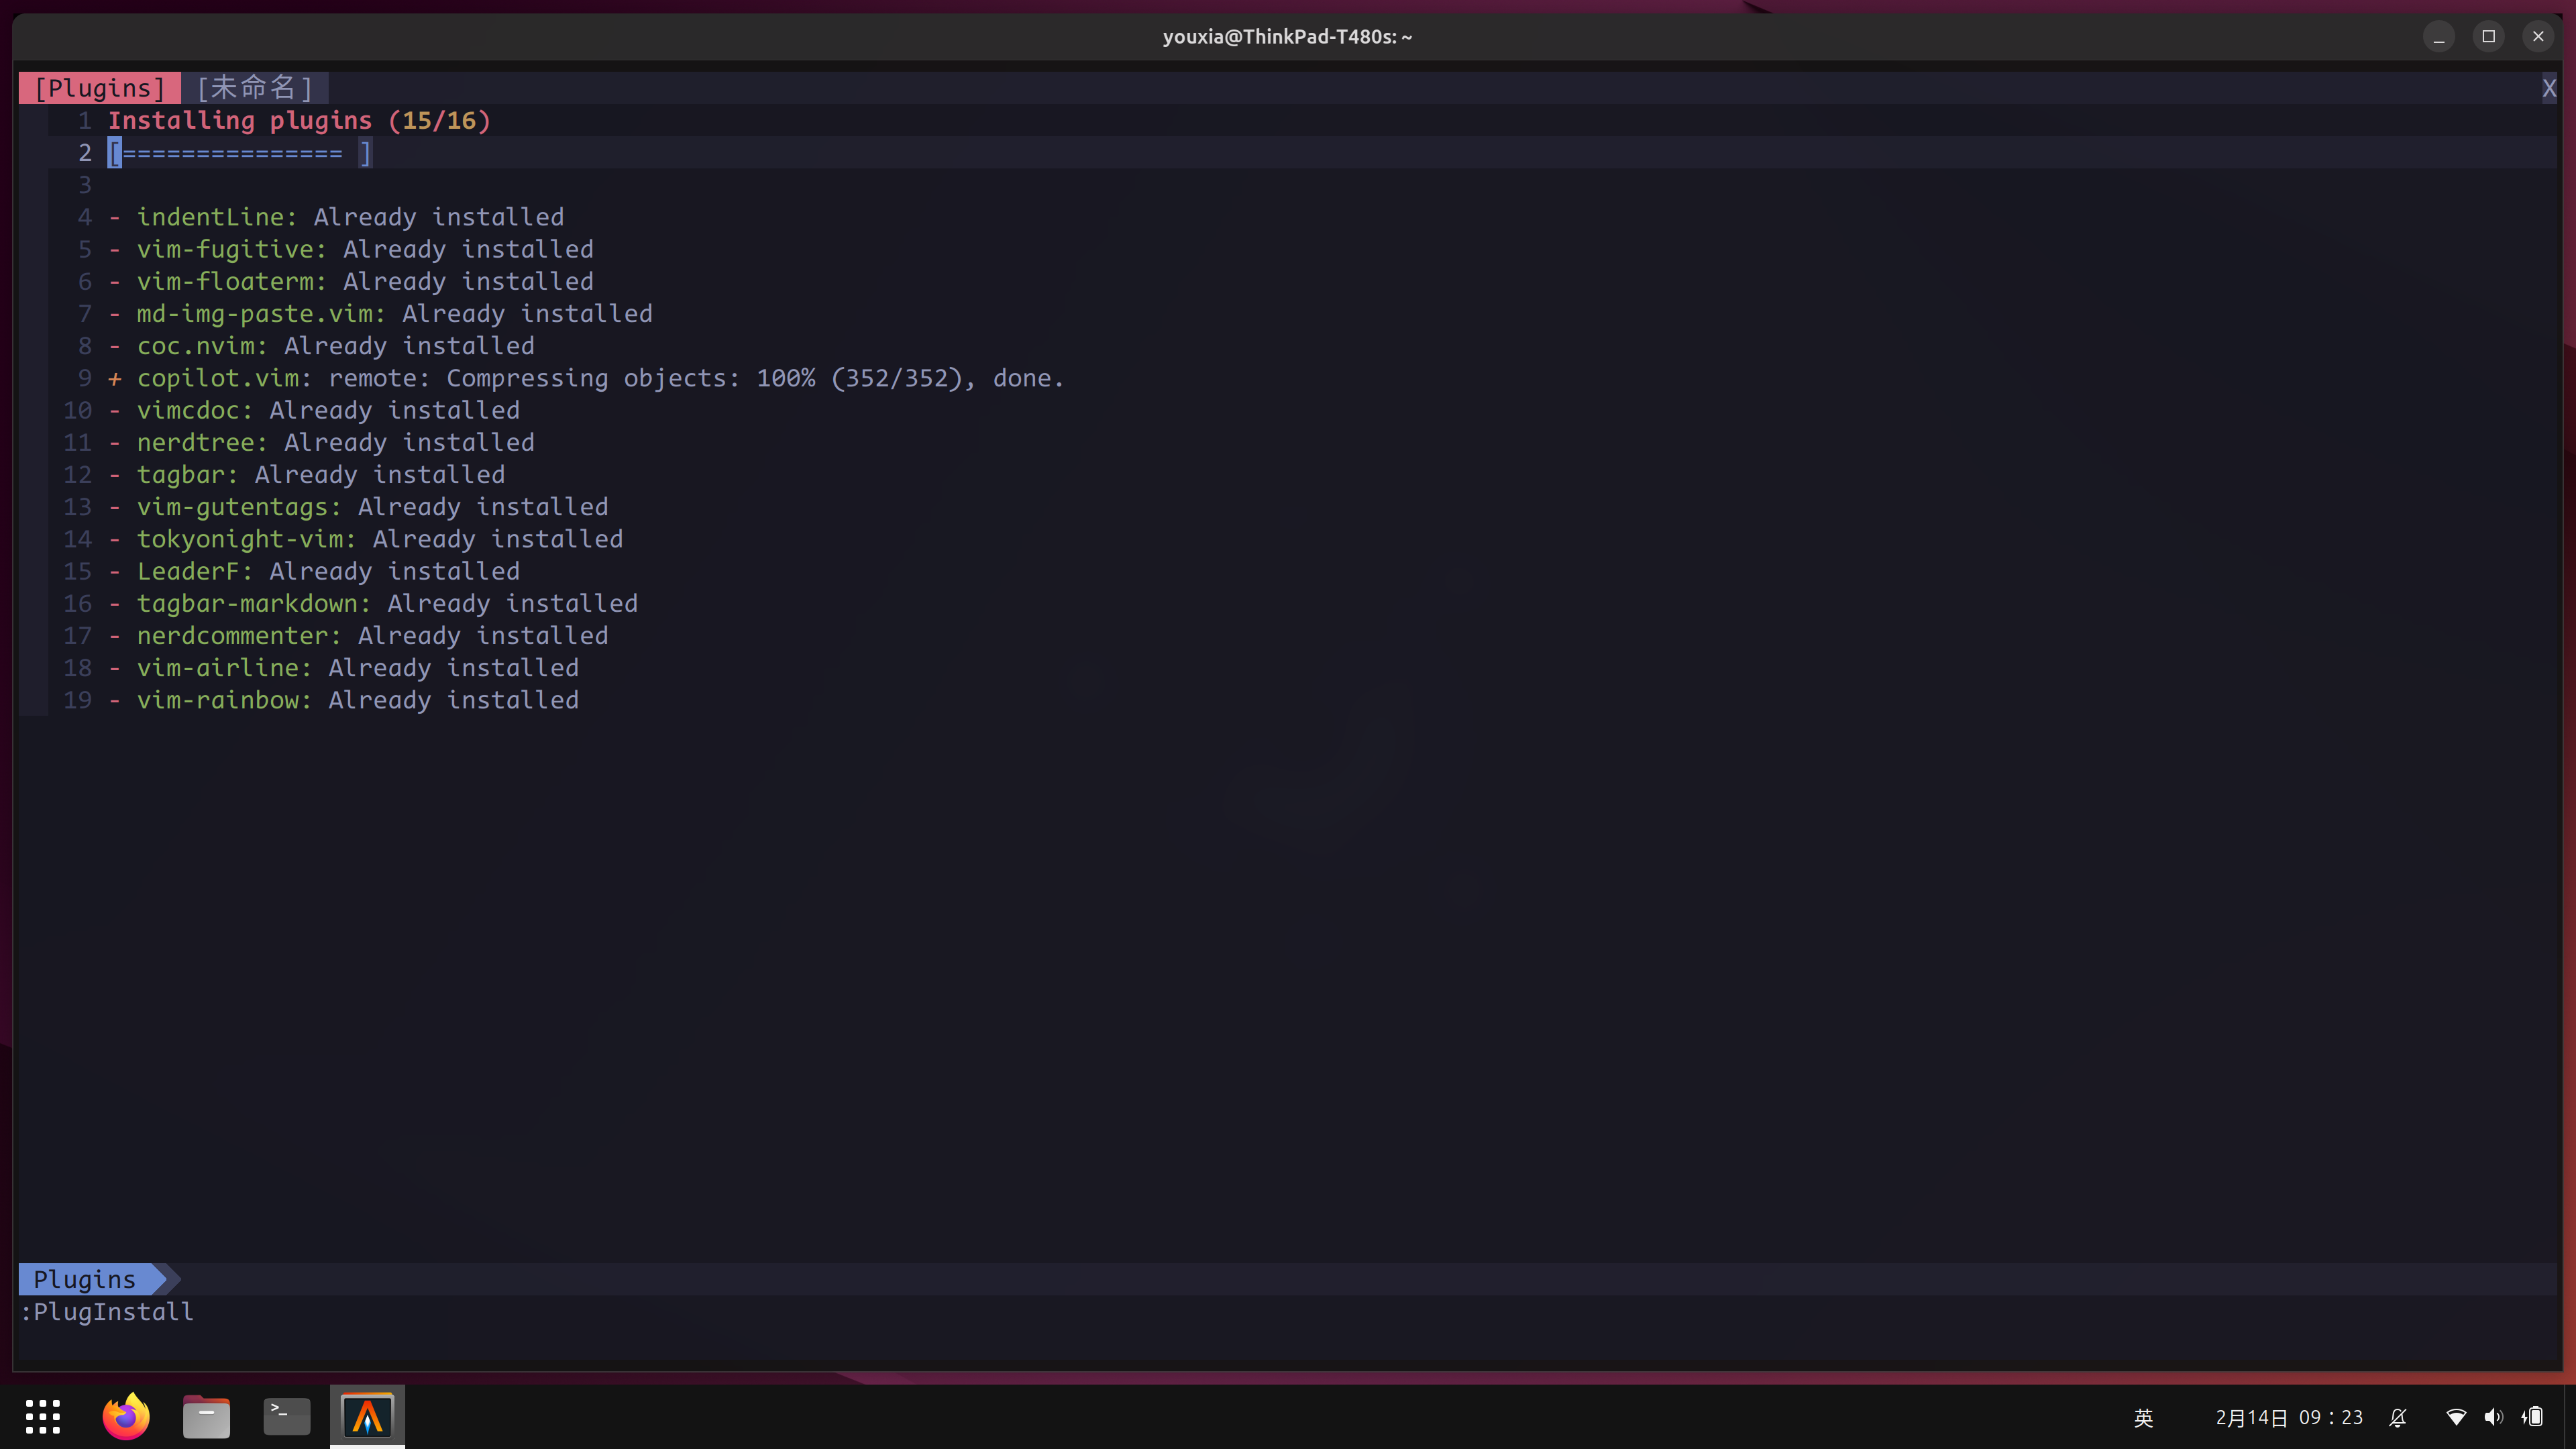Click the Plugins statusline segment
Viewport: 2576px width, 1449px height.
[x=85, y=1279]
